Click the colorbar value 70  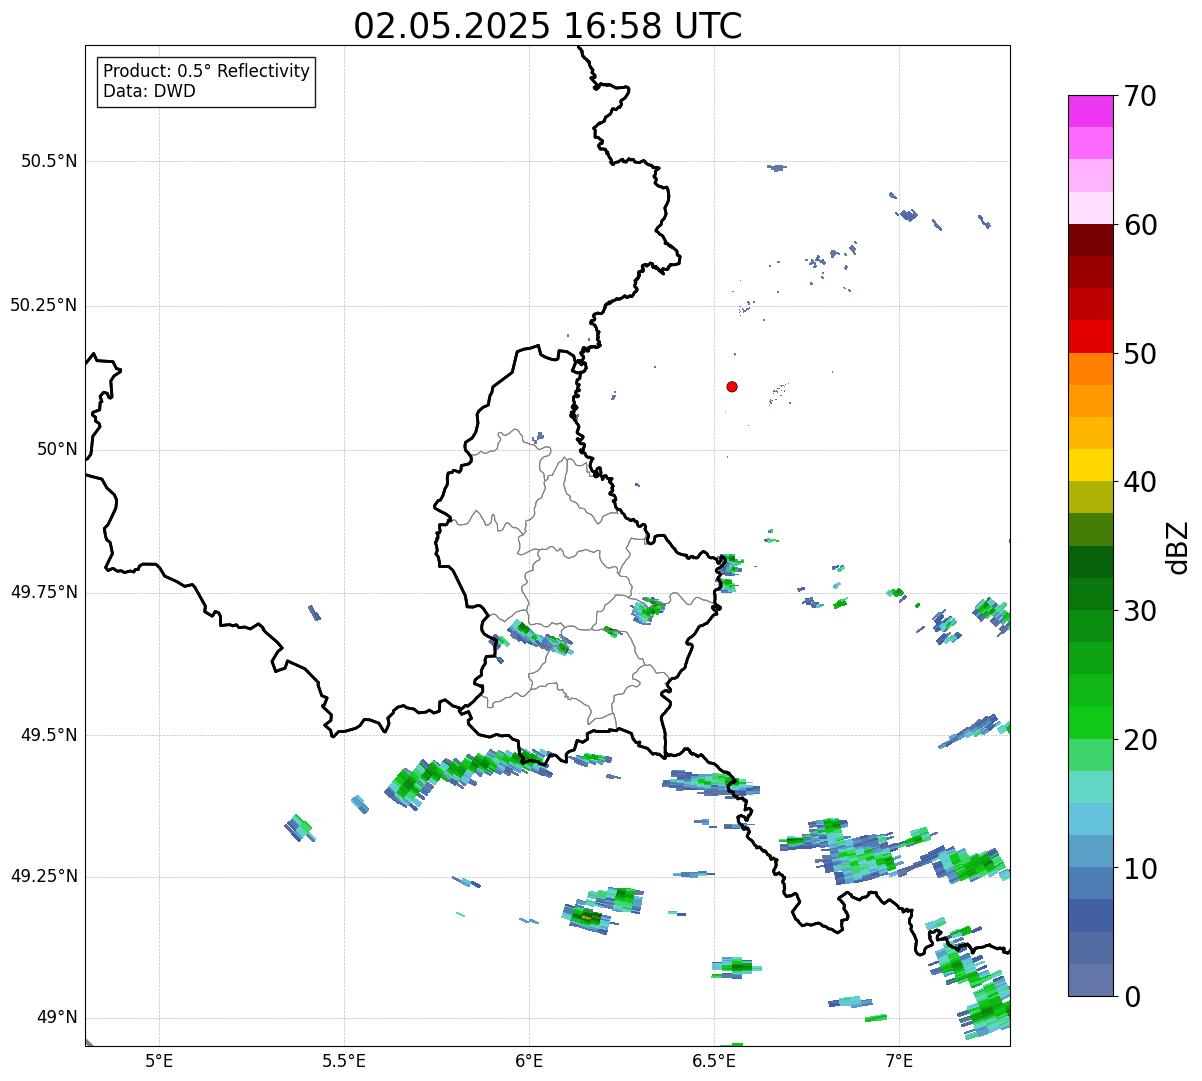pos(1140,96)
